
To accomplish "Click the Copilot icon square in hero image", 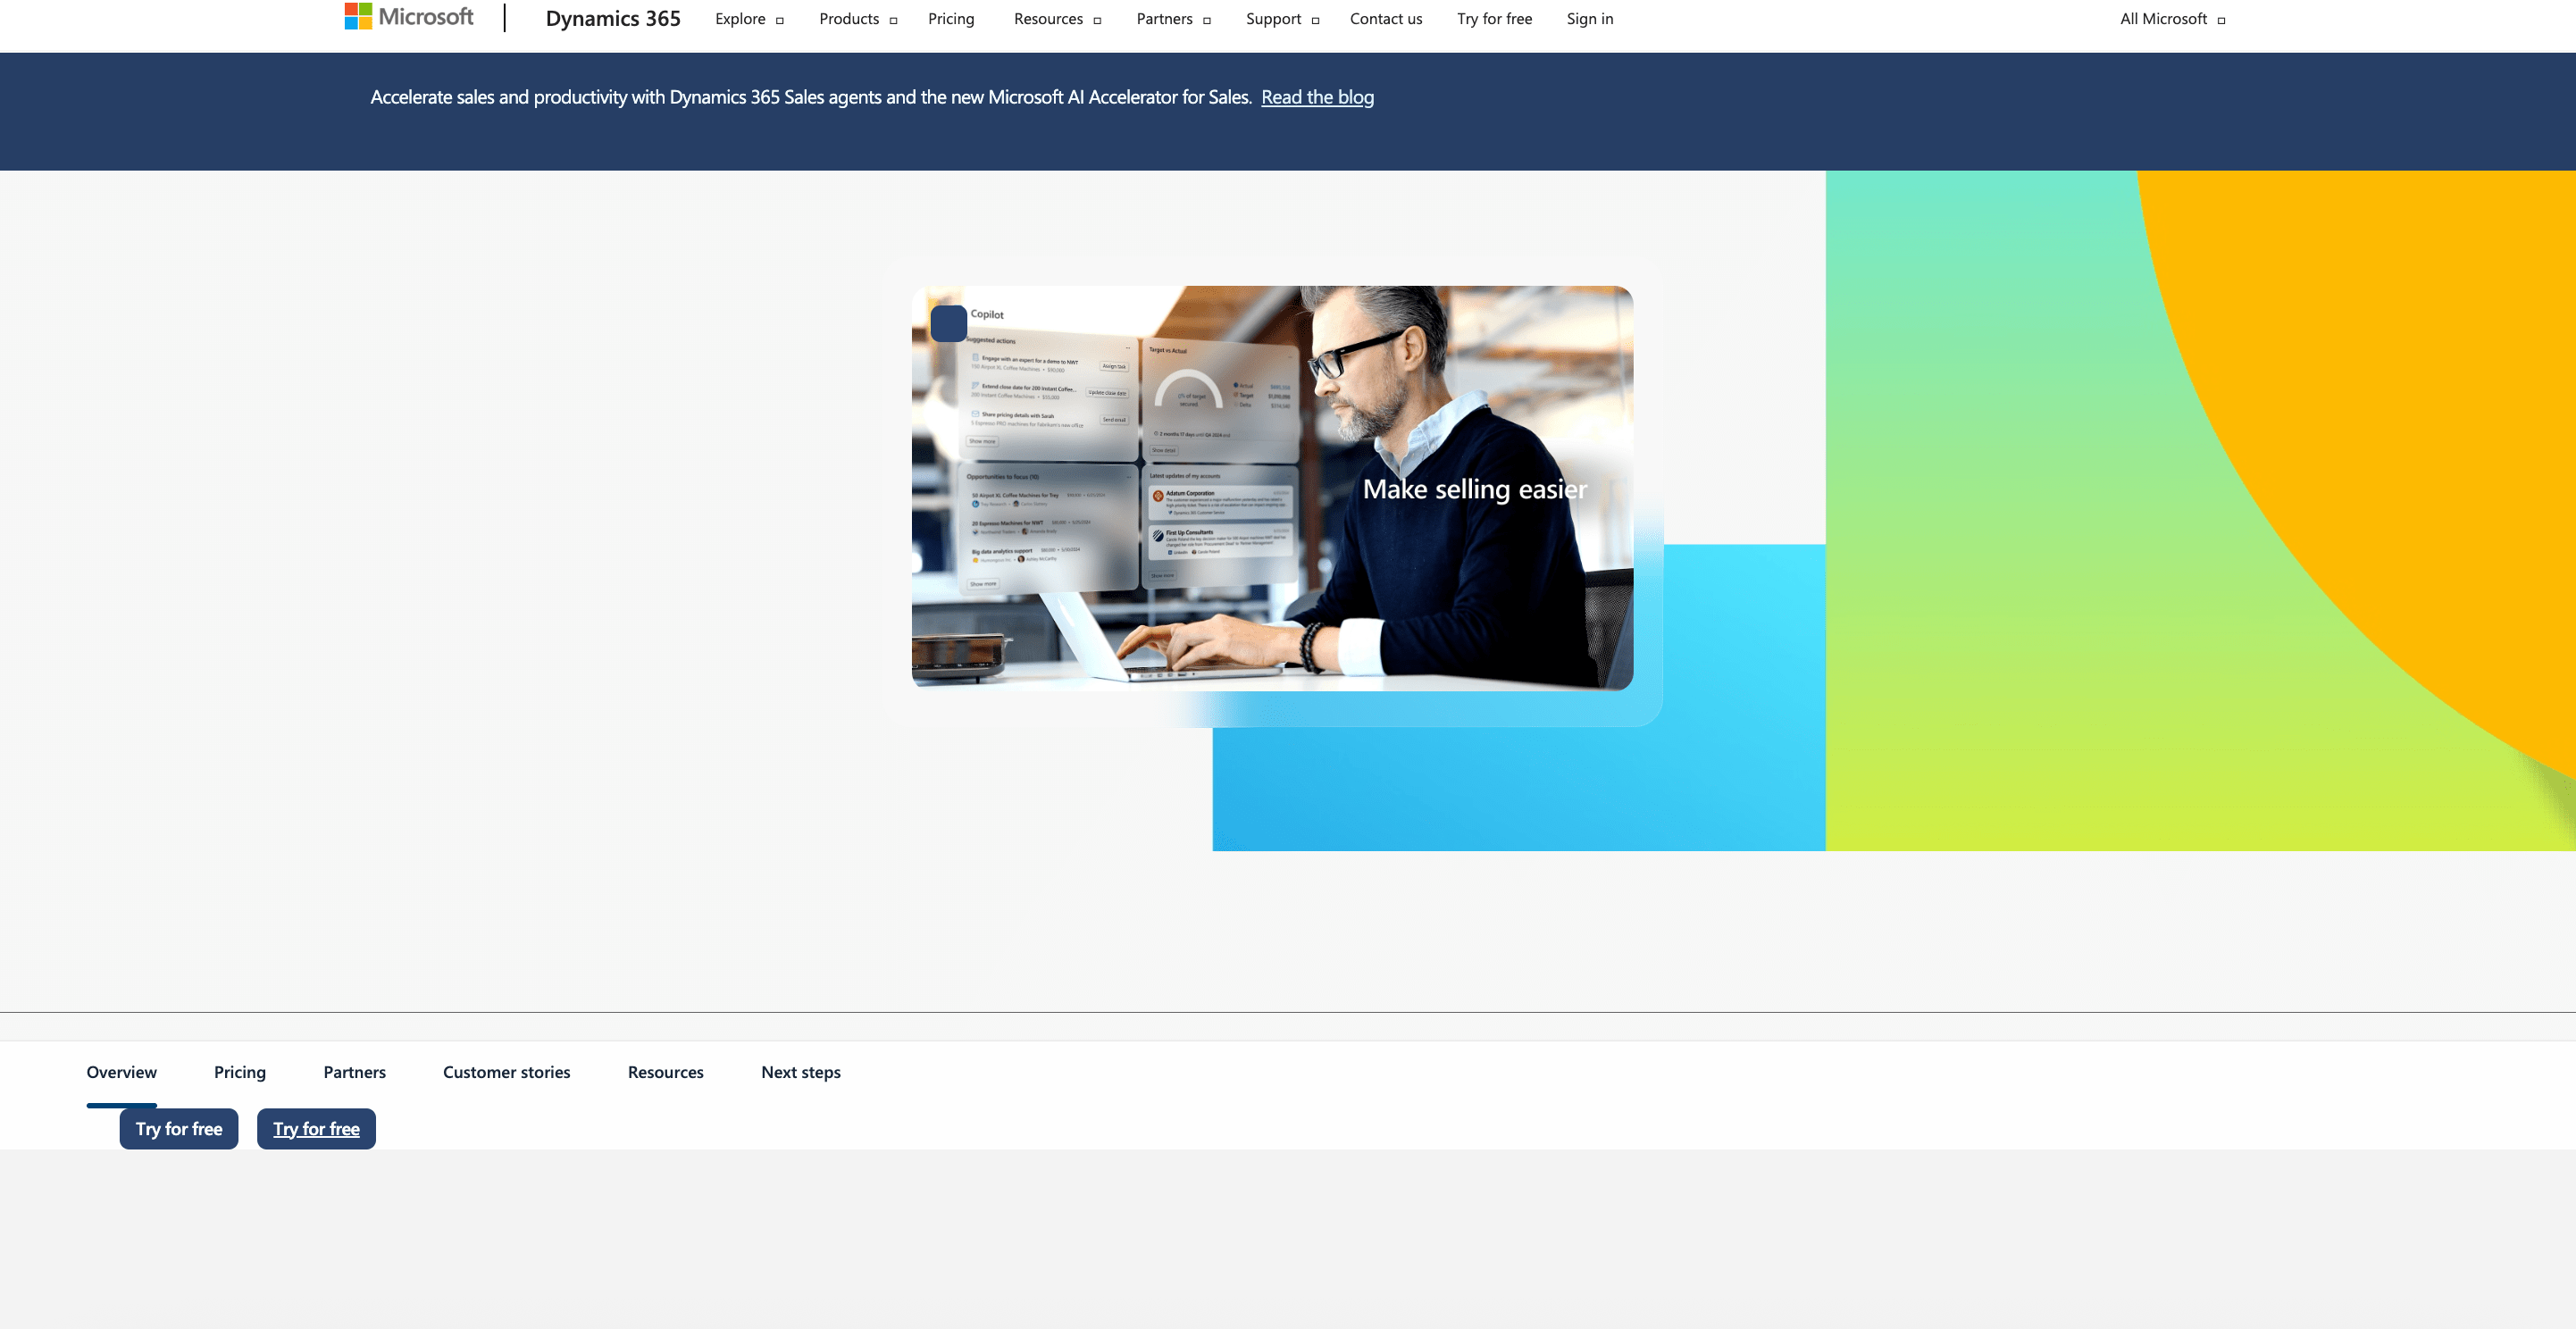I will [948, 323].
